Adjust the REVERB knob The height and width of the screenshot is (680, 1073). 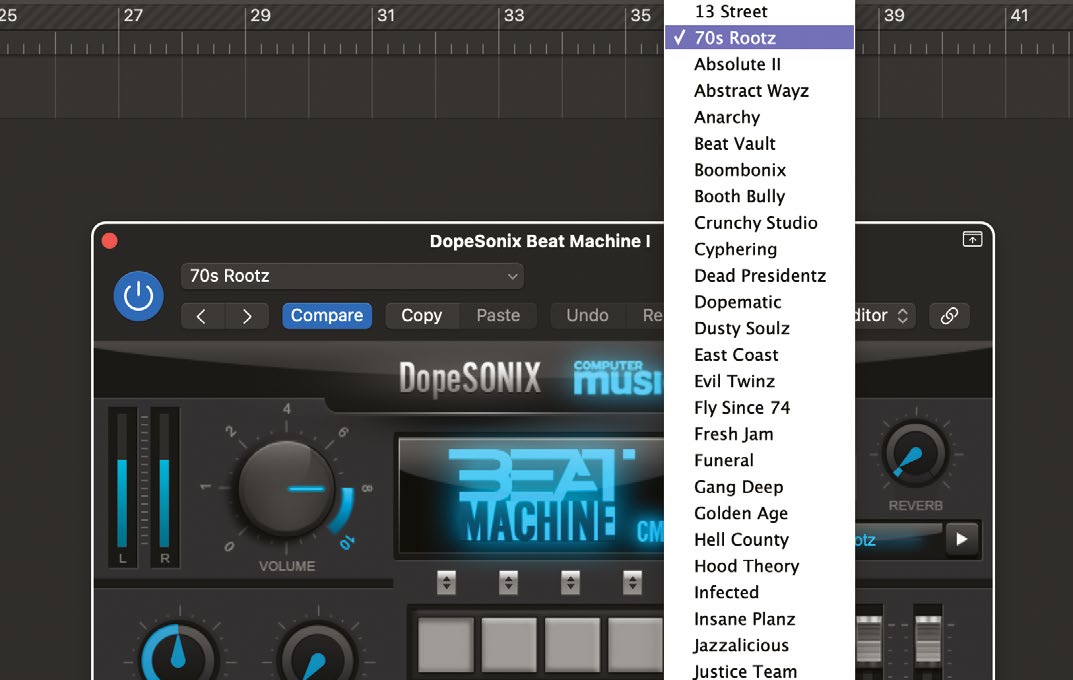(x=915, y=454)
